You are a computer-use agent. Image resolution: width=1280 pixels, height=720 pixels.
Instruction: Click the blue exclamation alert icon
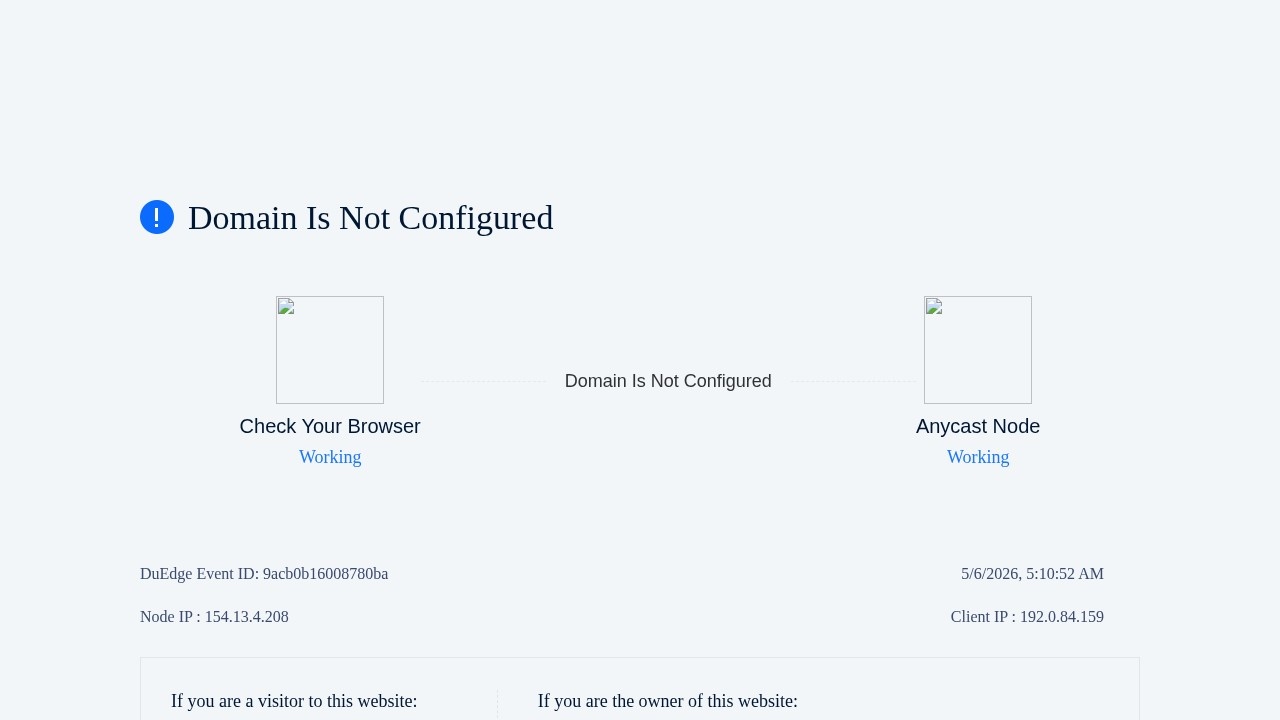point(157,217)
